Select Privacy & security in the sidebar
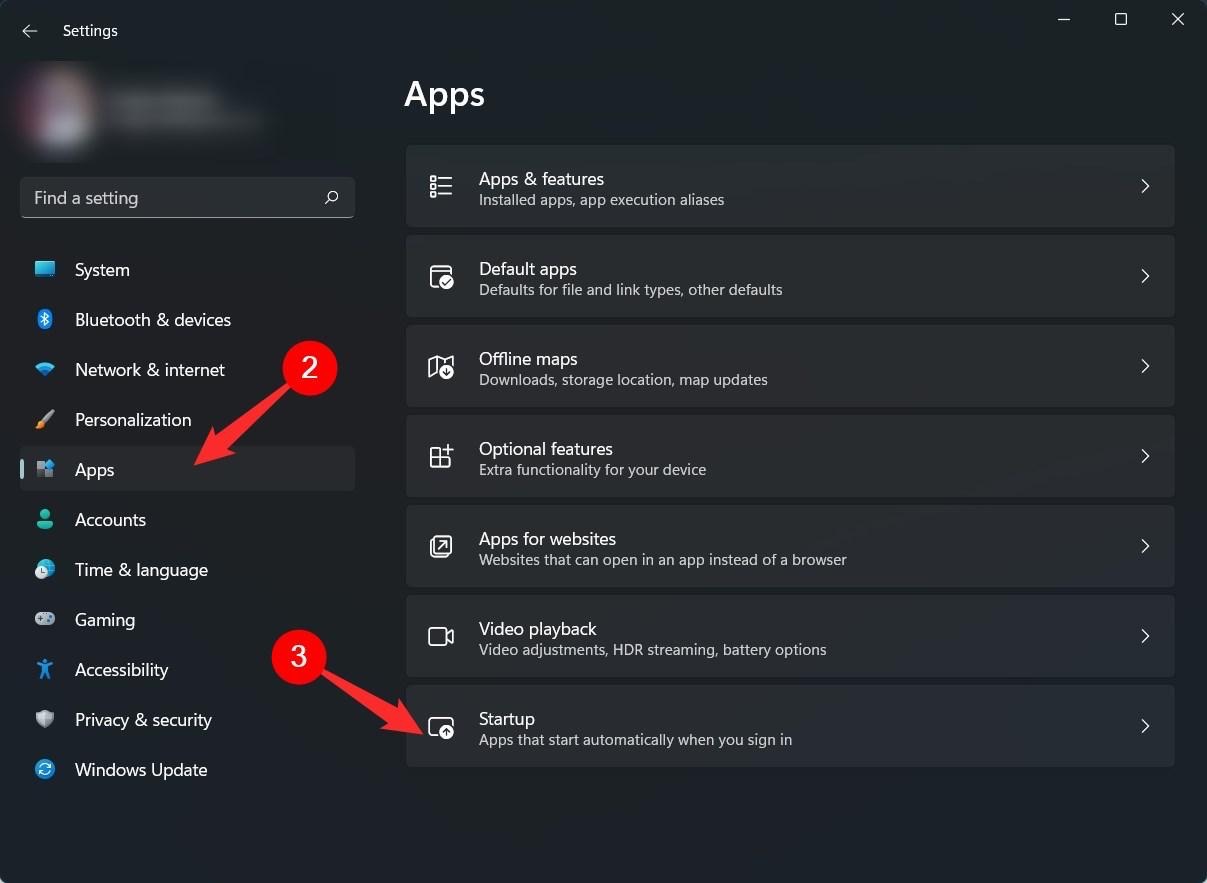 pyautogui.click(x=143, y=719)
